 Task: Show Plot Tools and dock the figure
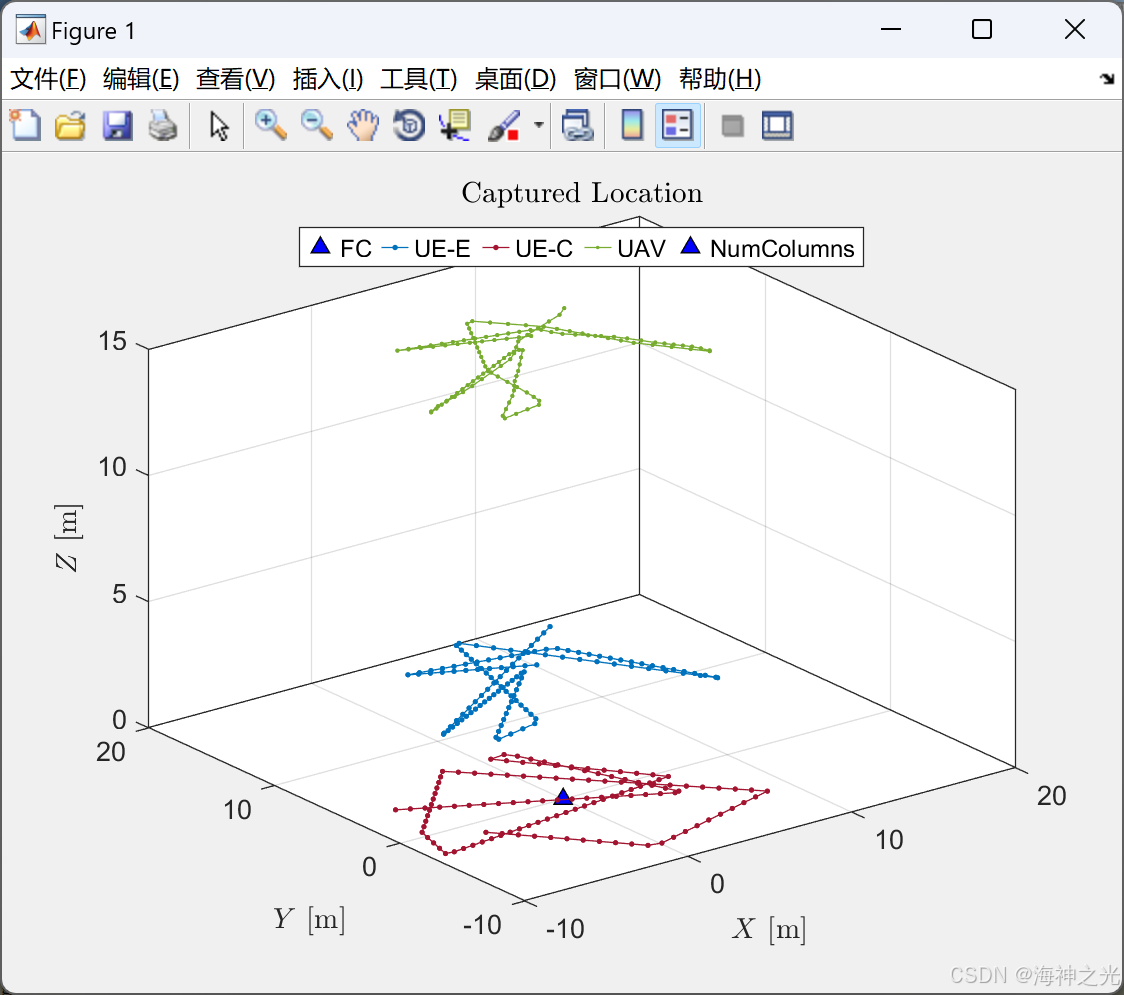(777, 125)
